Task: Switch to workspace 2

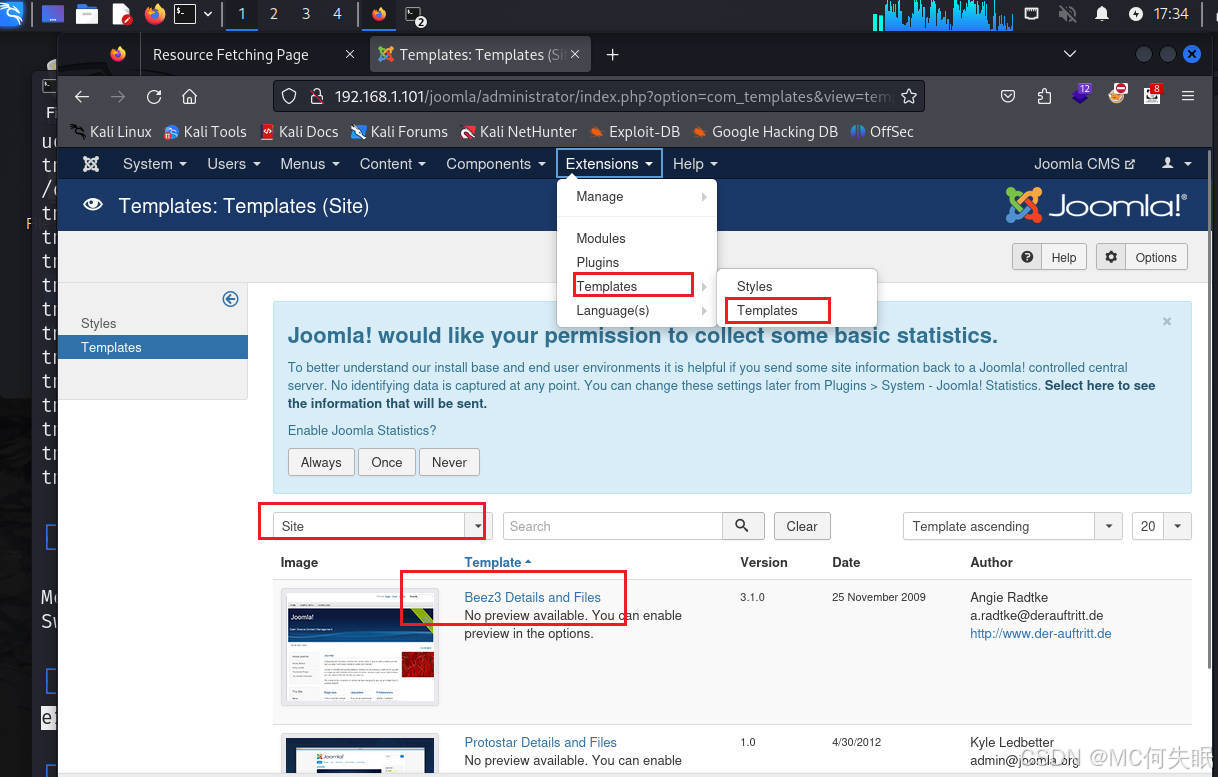Action: [274, 14]
